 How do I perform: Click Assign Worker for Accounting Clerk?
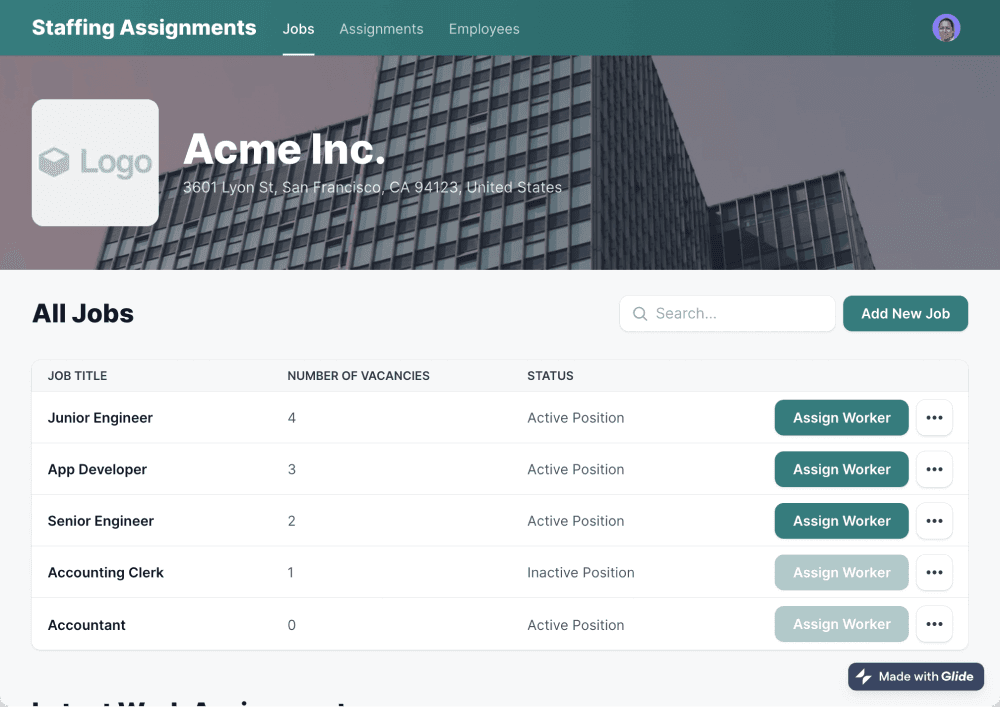[x=841, y=572]
